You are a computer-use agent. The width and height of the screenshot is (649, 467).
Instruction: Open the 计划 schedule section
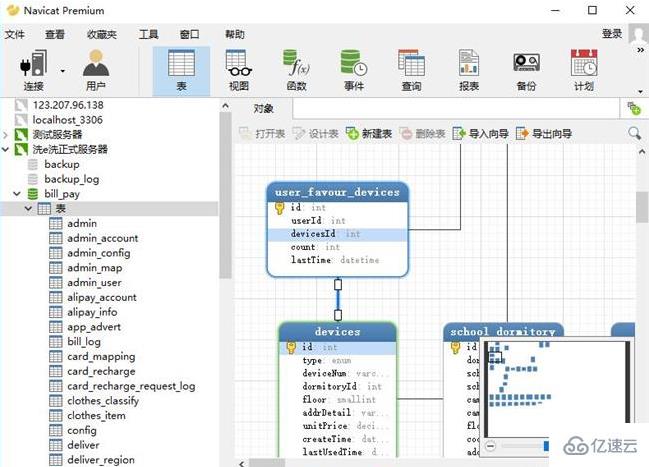(584, 70)
